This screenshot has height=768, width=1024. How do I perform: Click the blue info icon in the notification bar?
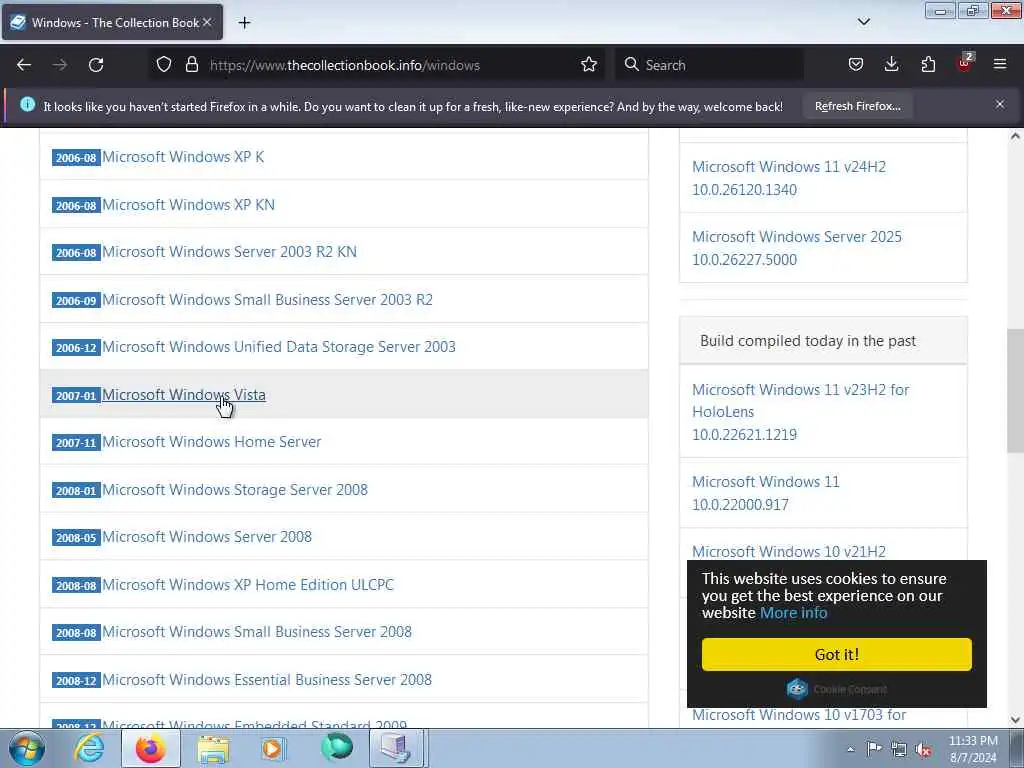point(27,104)
